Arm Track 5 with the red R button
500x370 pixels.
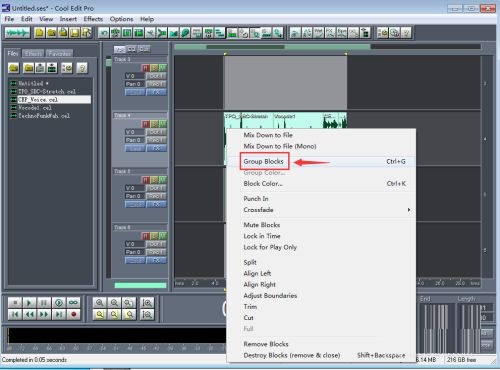pyautogui.click(x=146, y=180)
